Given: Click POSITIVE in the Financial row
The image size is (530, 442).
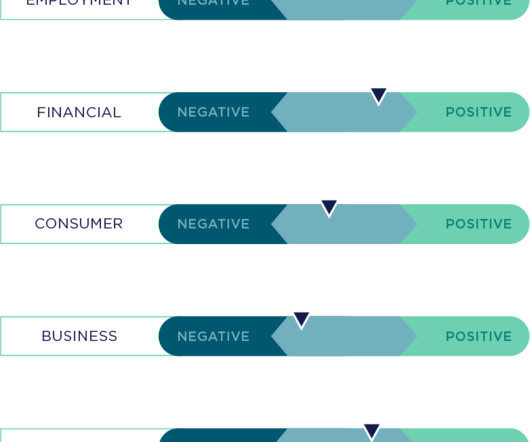Looking at the screenshot, I should 479,112.
